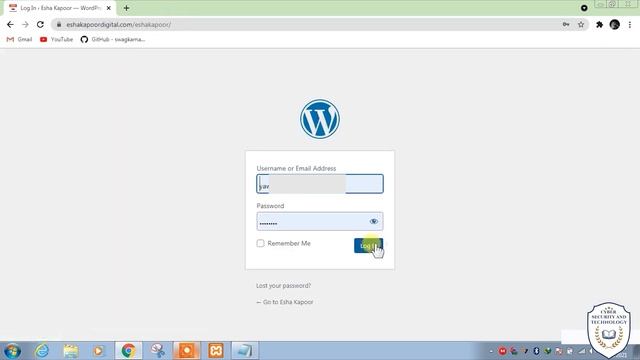Click the volume speaker tray icon

[591, 351]
